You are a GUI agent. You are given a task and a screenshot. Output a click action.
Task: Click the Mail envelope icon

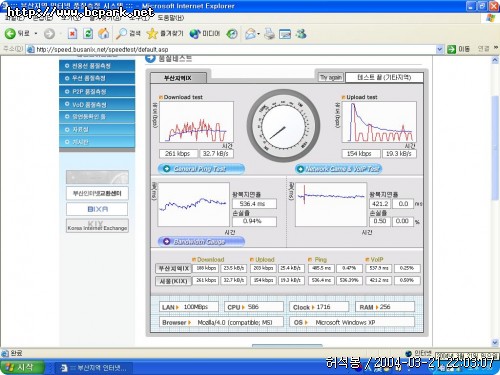(250, 34)
